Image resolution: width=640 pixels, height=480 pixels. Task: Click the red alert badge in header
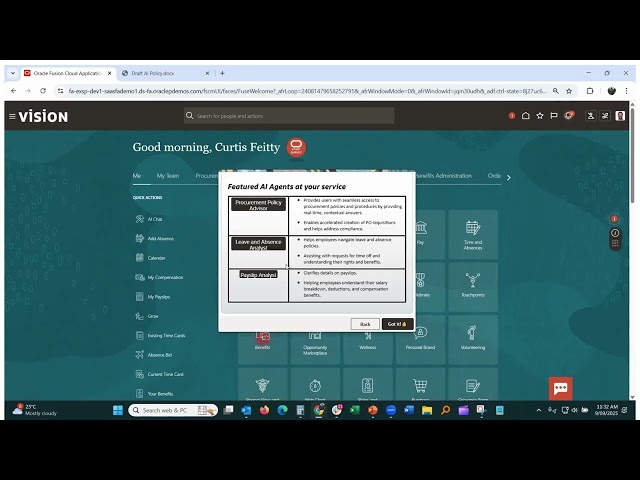point(512,116)
